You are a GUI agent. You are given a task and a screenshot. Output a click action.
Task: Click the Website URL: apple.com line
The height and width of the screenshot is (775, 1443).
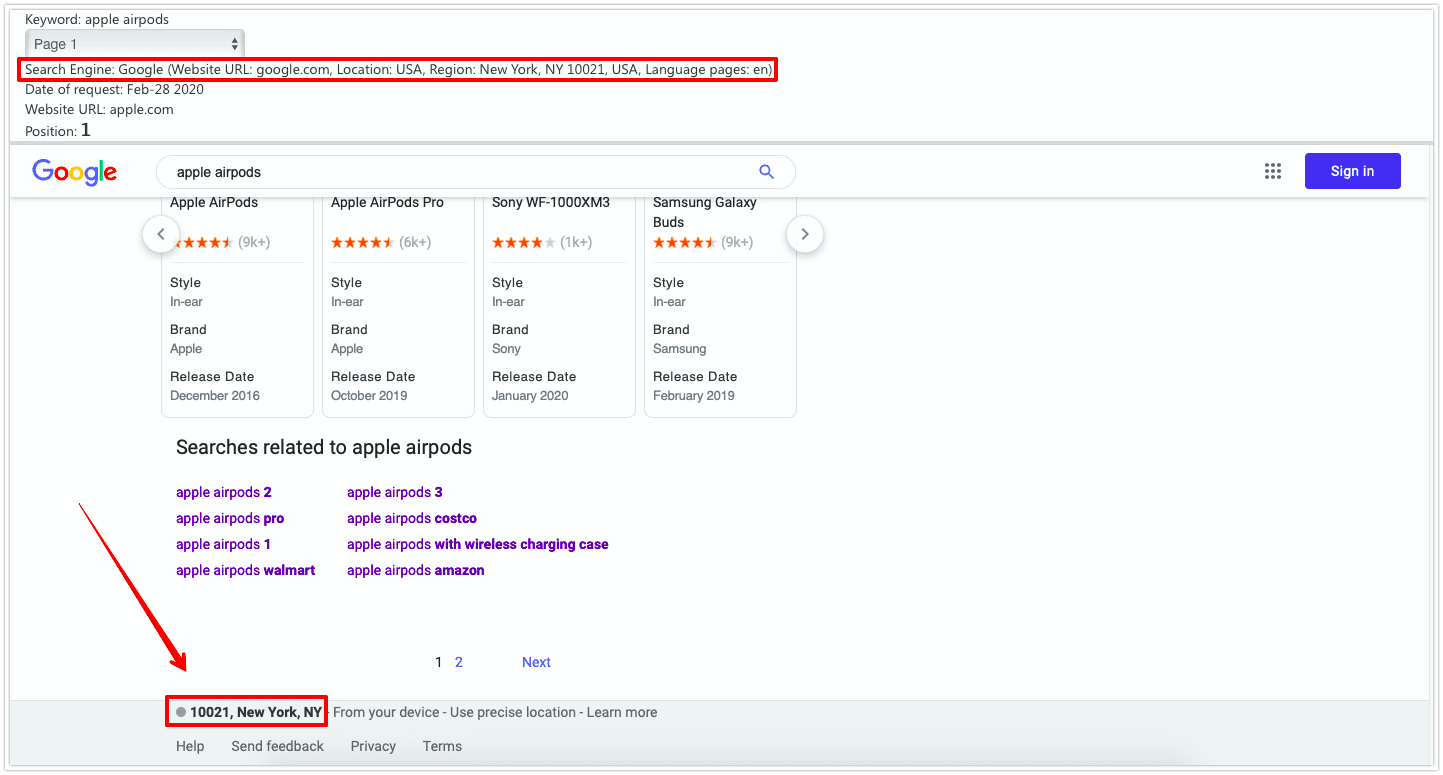(x=99, y=109)
